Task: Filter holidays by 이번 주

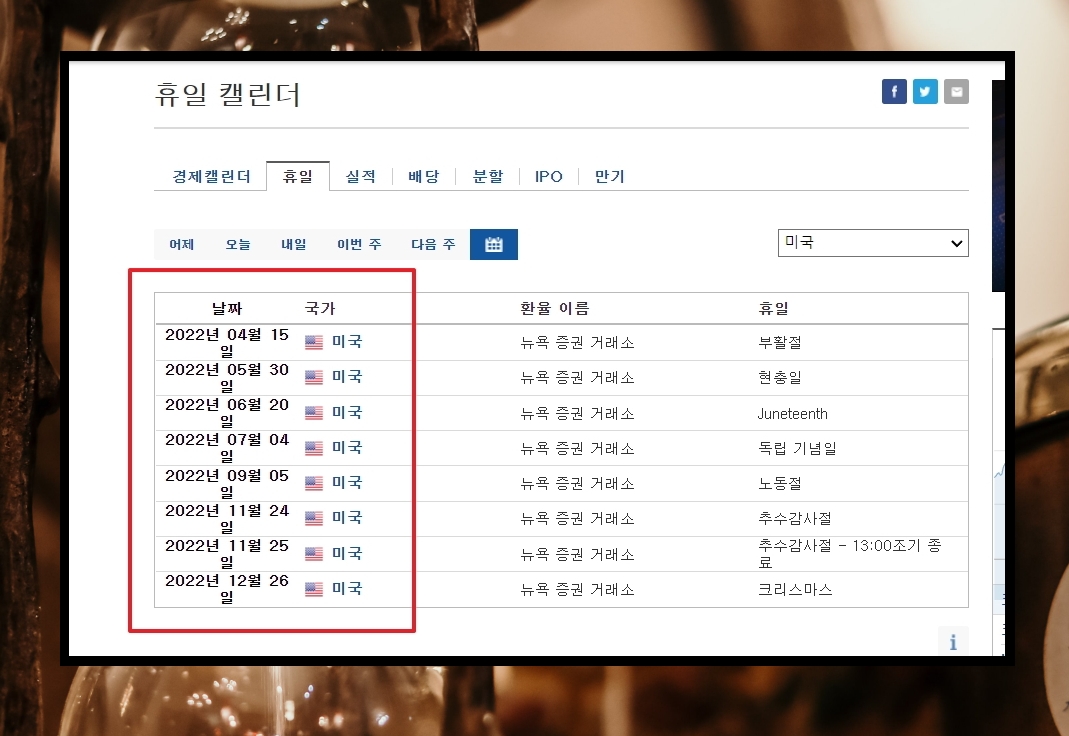Action: point(359,245)
